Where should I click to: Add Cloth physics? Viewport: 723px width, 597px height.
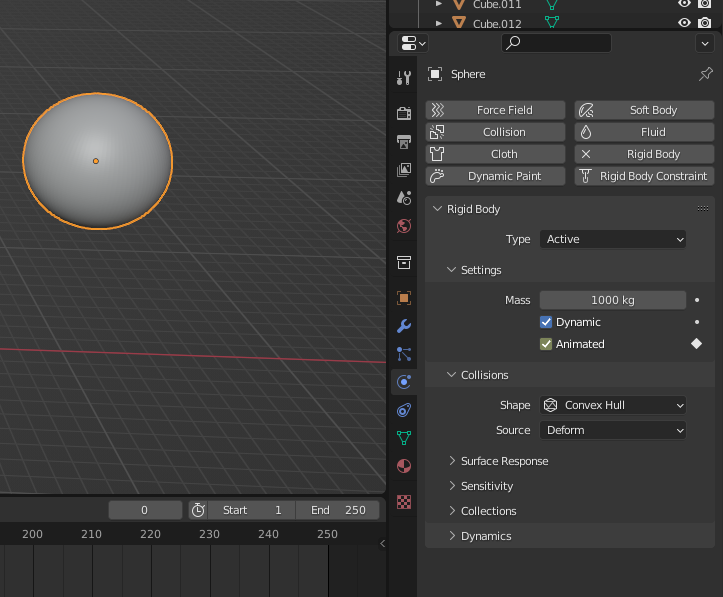(x=495, y=154)
